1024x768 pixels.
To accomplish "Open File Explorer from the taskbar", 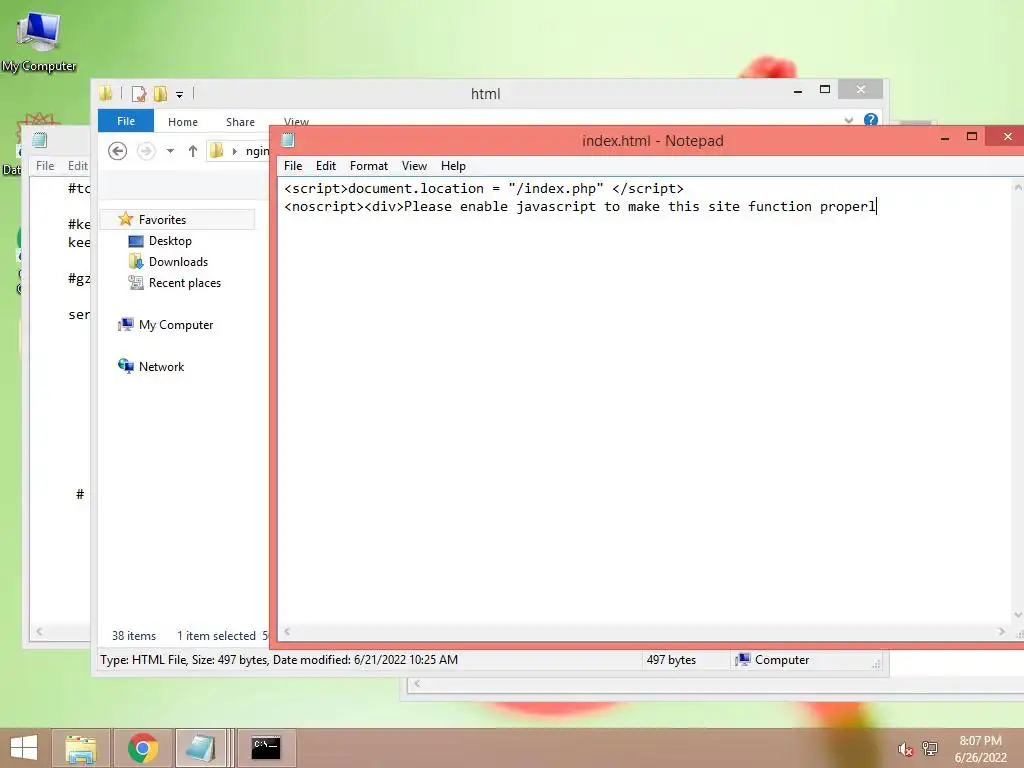I will [81, 748].
